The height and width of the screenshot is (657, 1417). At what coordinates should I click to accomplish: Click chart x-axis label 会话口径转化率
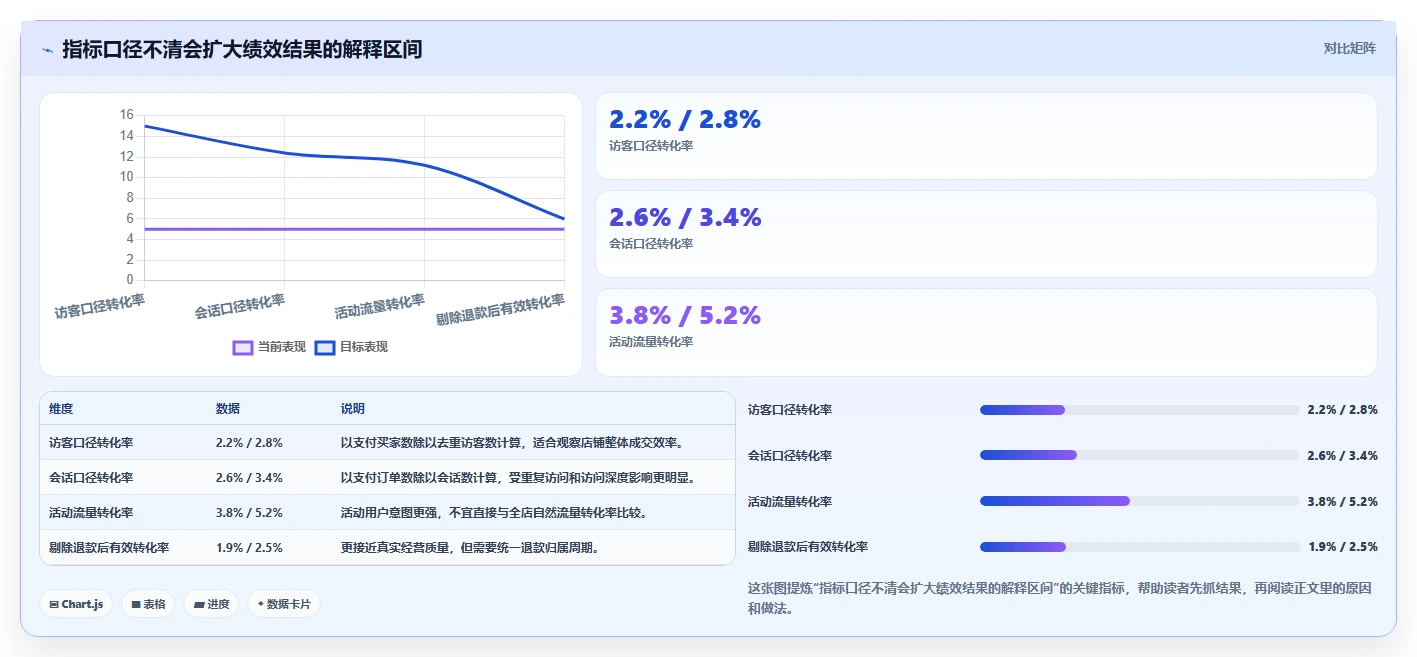[240, 306]
